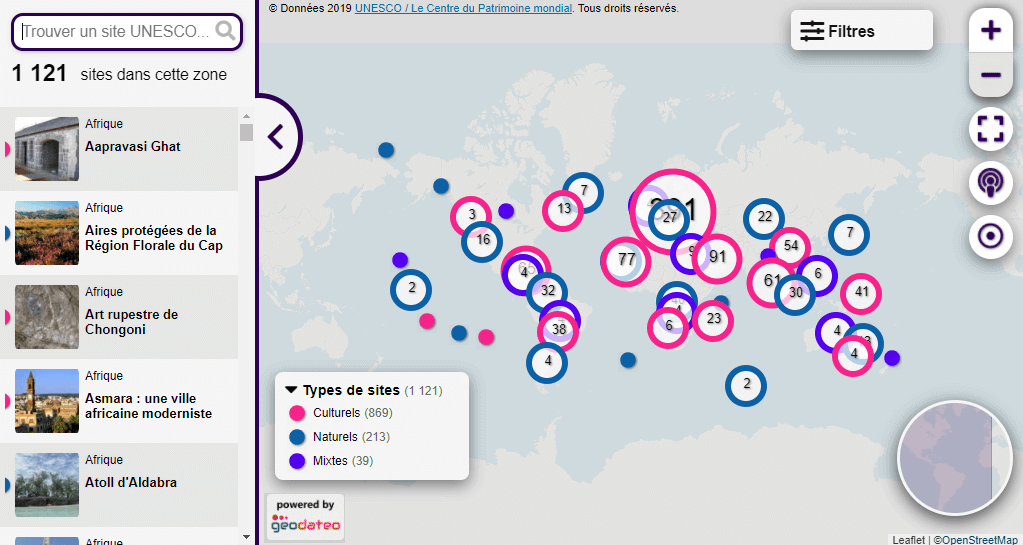Toggle fullscreen map view
Viewport: 1023px width, 545px height.
click(x=990, y=129)
